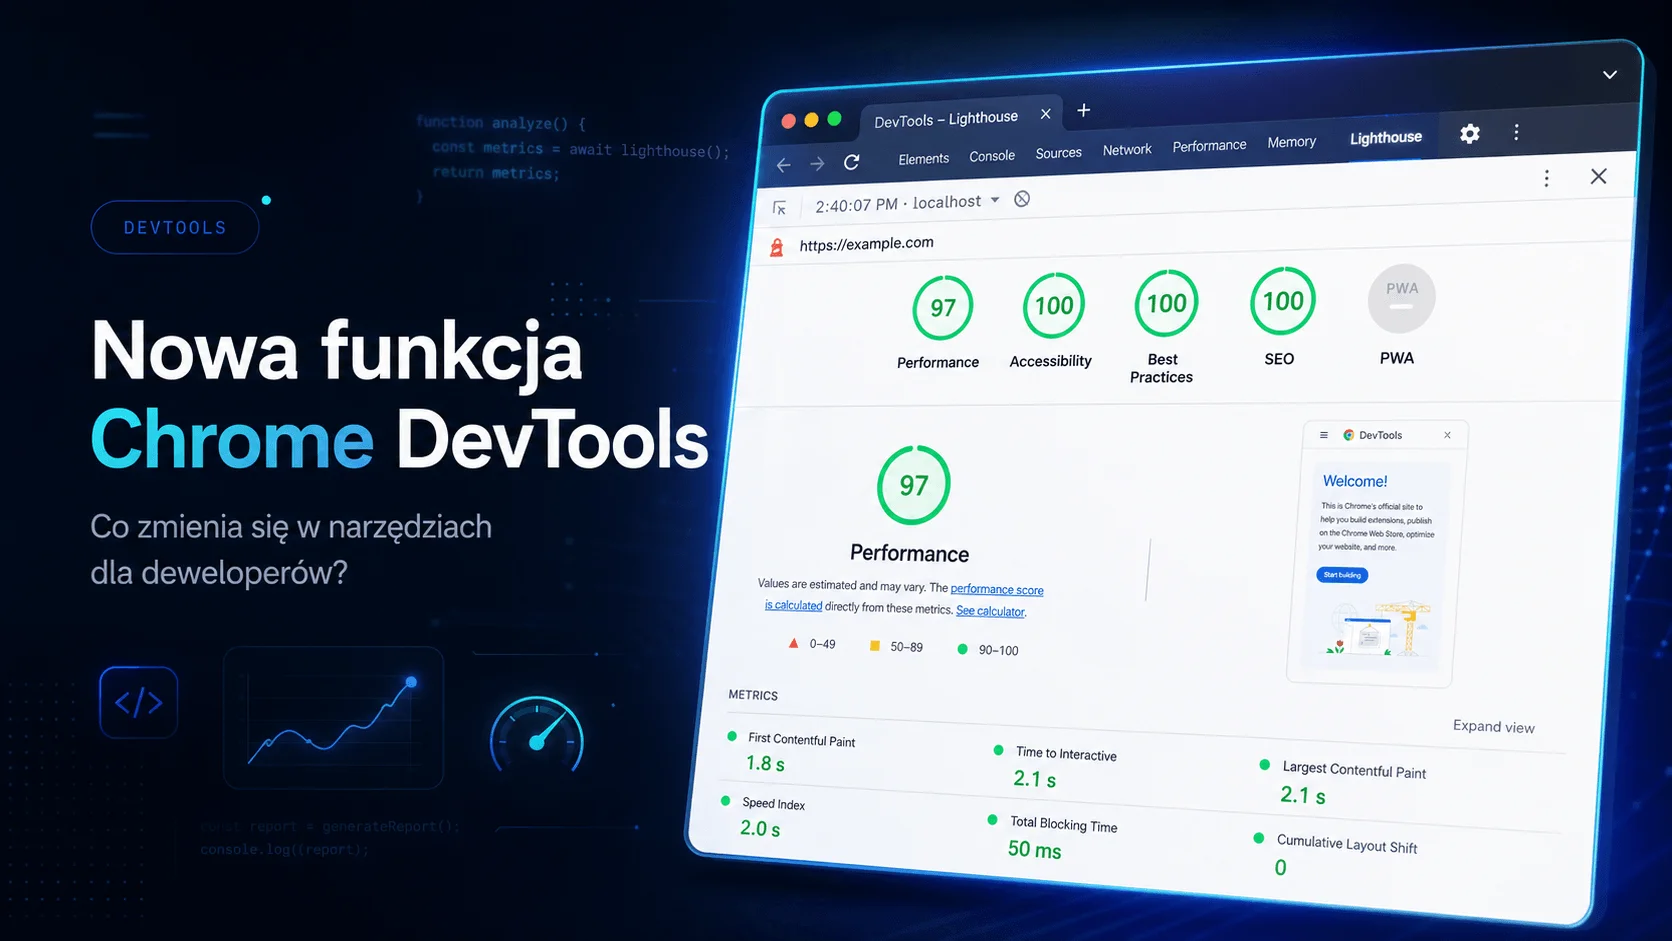The image size is (1672, 941).
Task: Close the DevTools thumbnail with X
Action: point(1447,435)
